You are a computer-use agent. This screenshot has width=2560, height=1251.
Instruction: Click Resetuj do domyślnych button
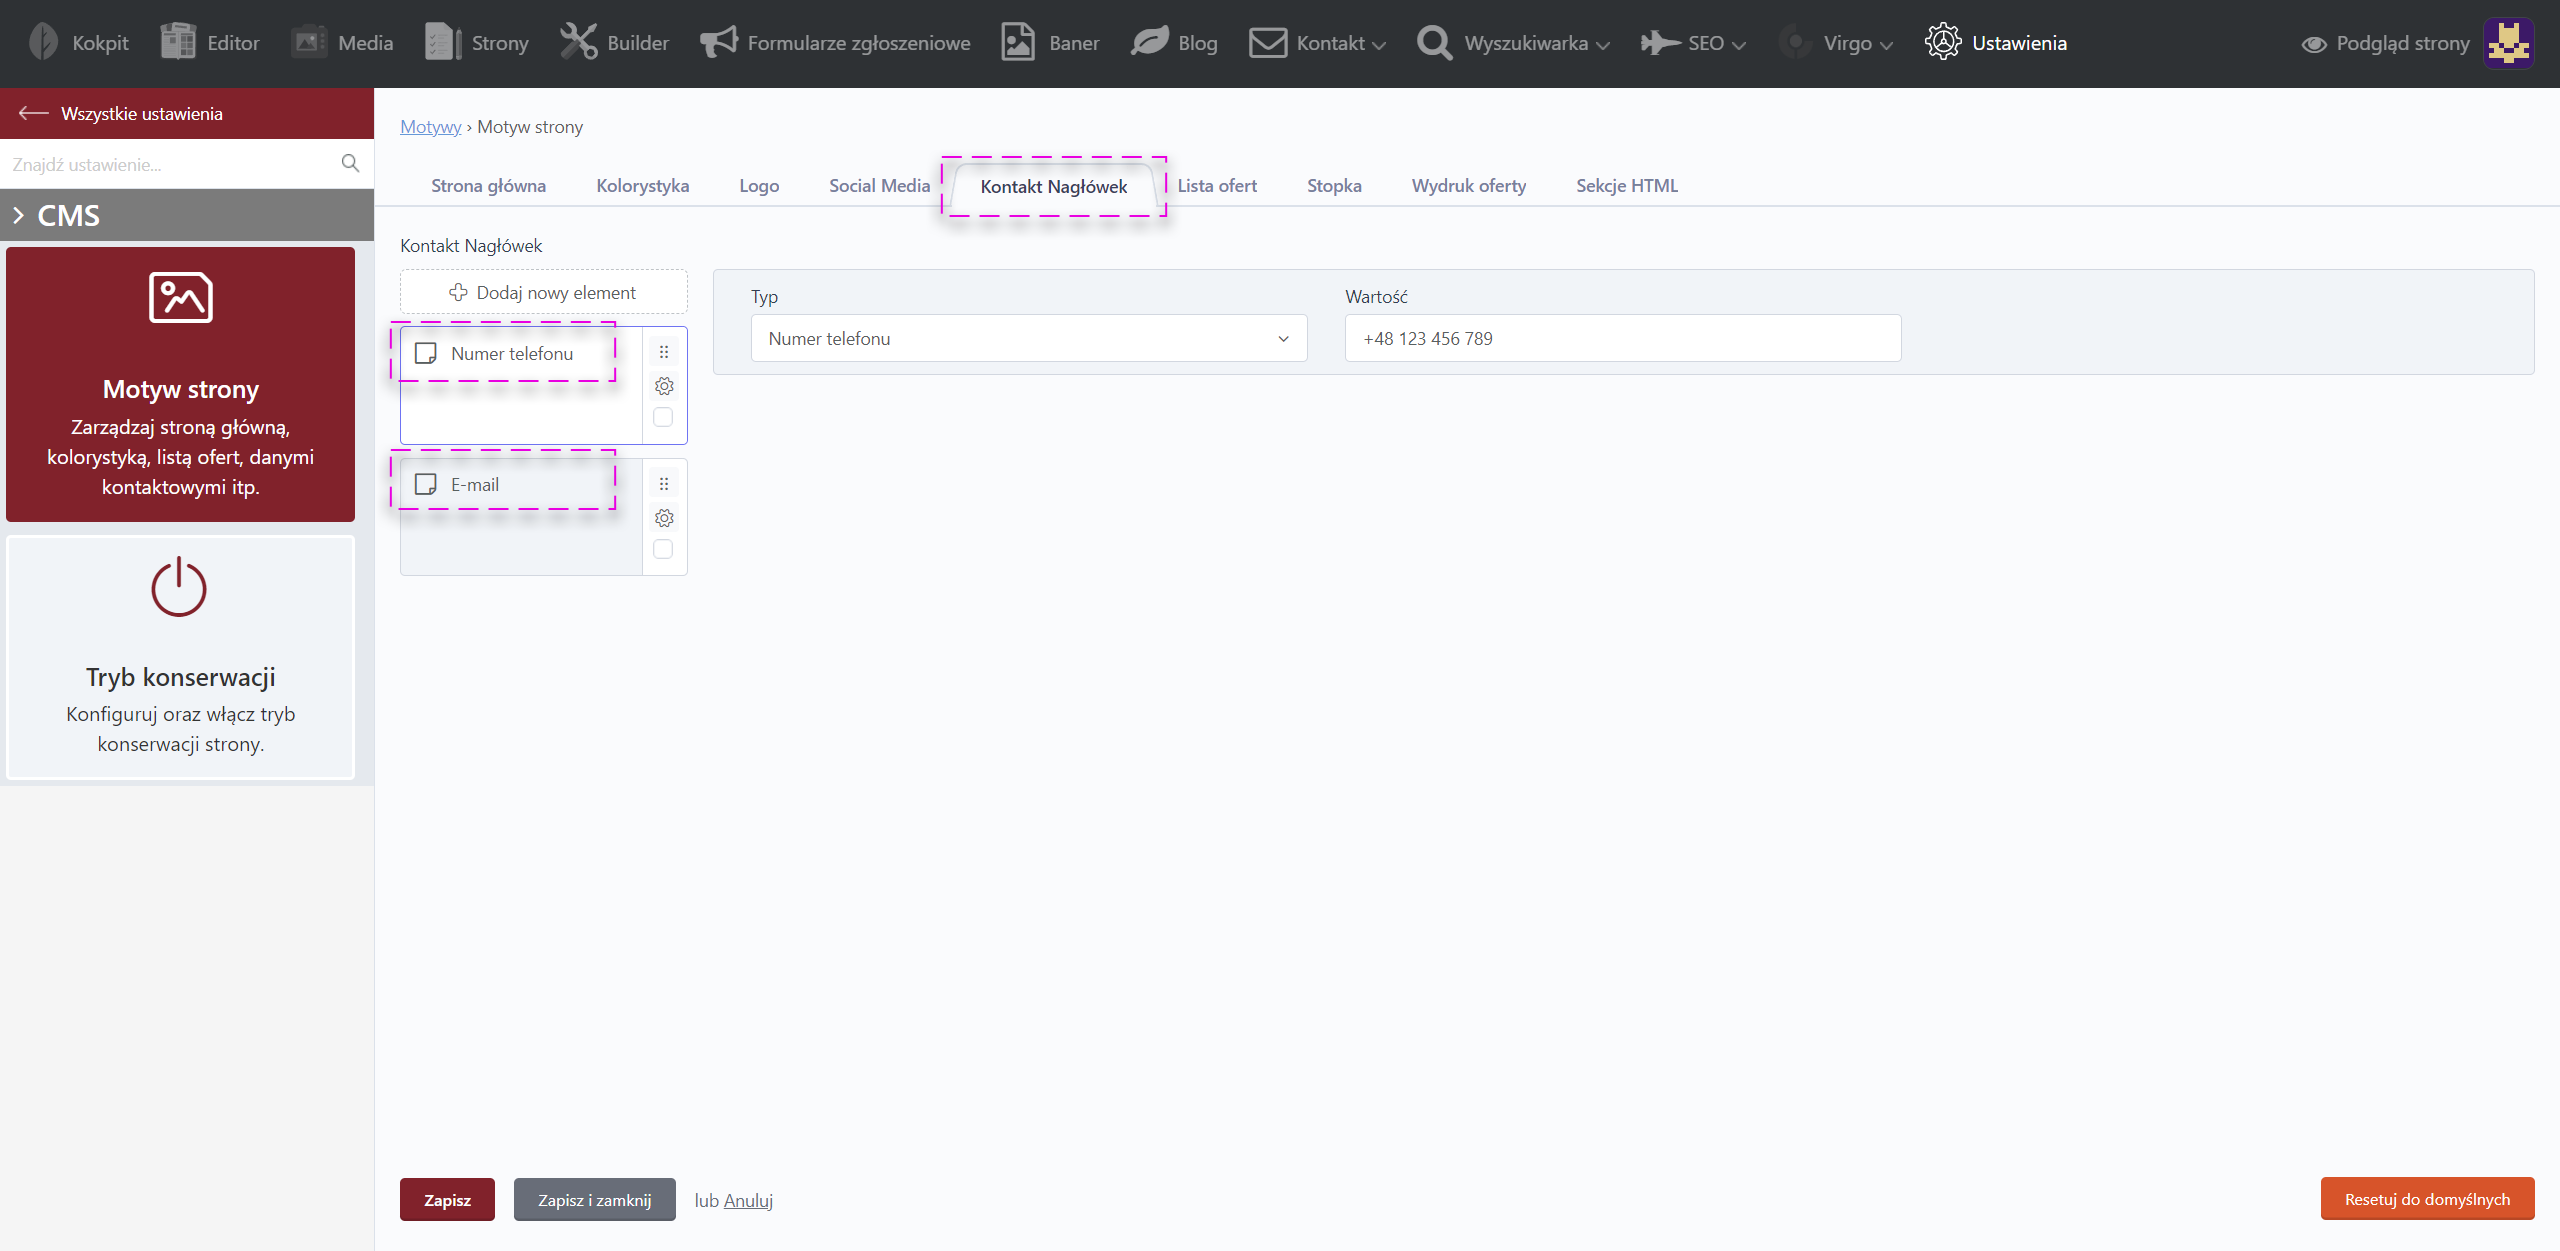pyautogui.click(x=2426, y=1199)
